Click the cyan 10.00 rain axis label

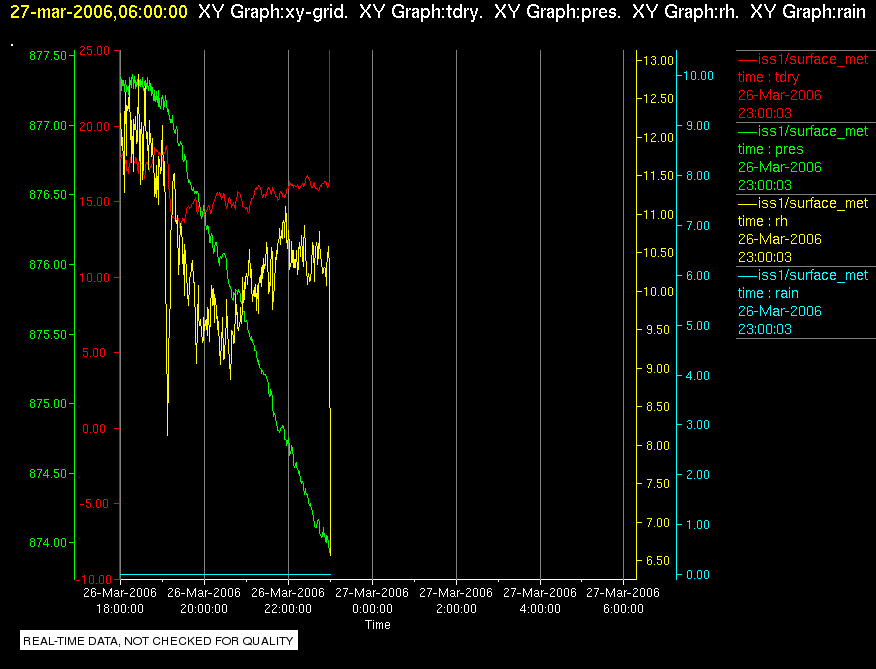(698, 76)
